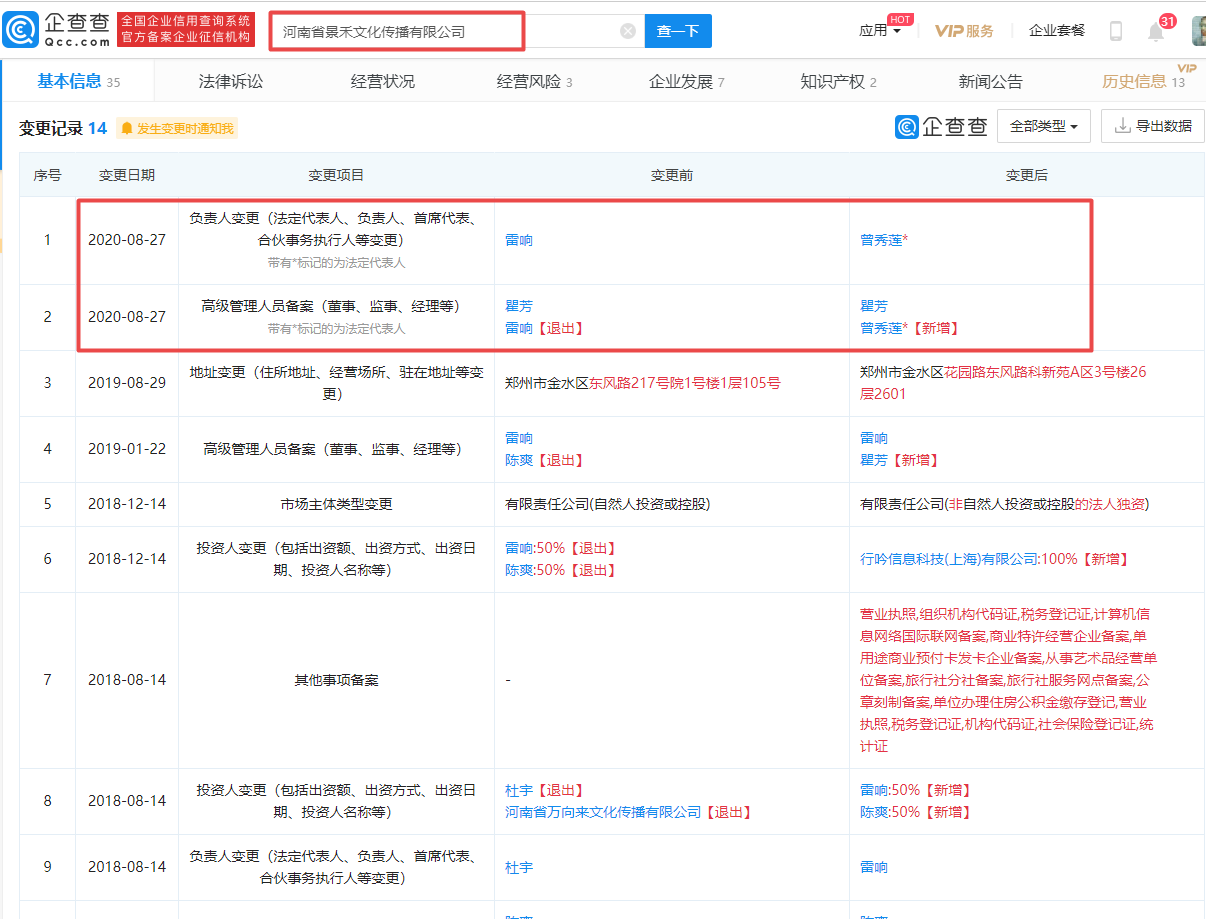Click the bell change-notification alert

click(177, 128)
